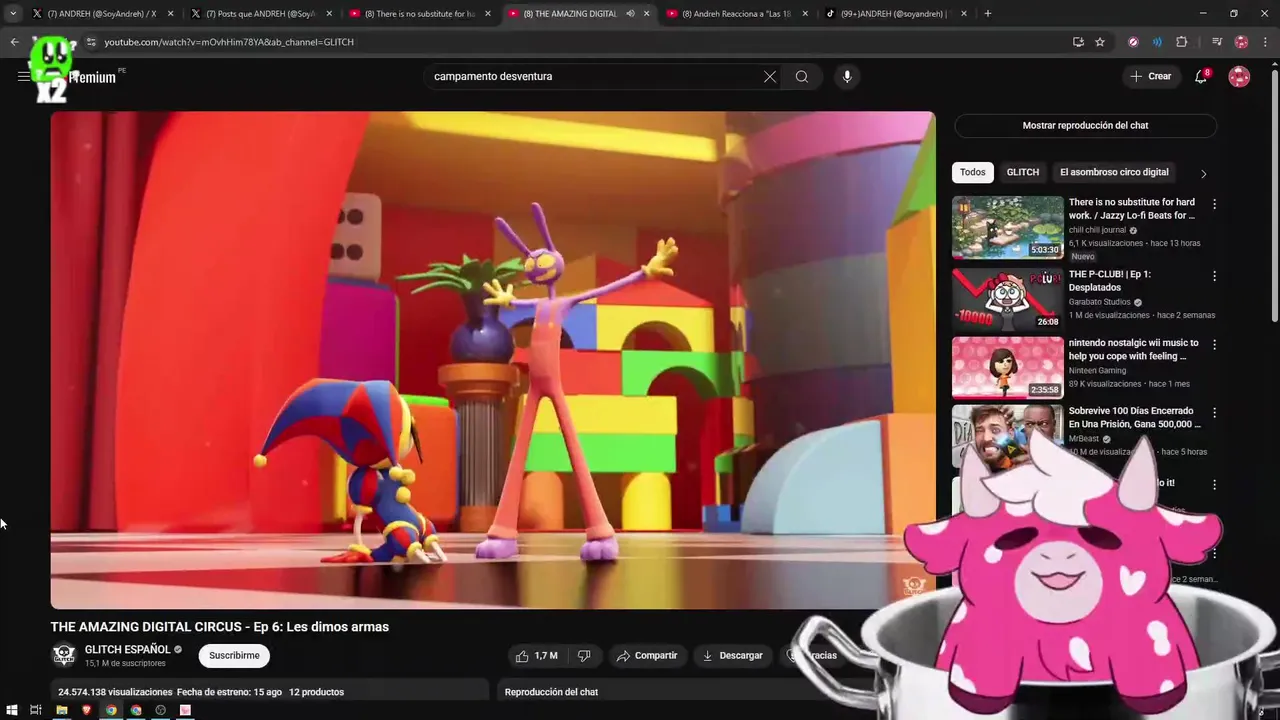Open File Explorer from the taskbar
1280x720 pixels.
[x=62, y=710]
